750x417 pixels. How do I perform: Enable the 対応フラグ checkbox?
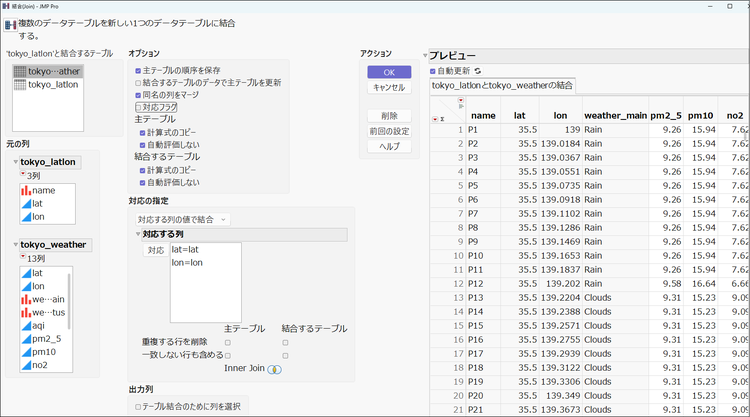(x=138, y=108)
